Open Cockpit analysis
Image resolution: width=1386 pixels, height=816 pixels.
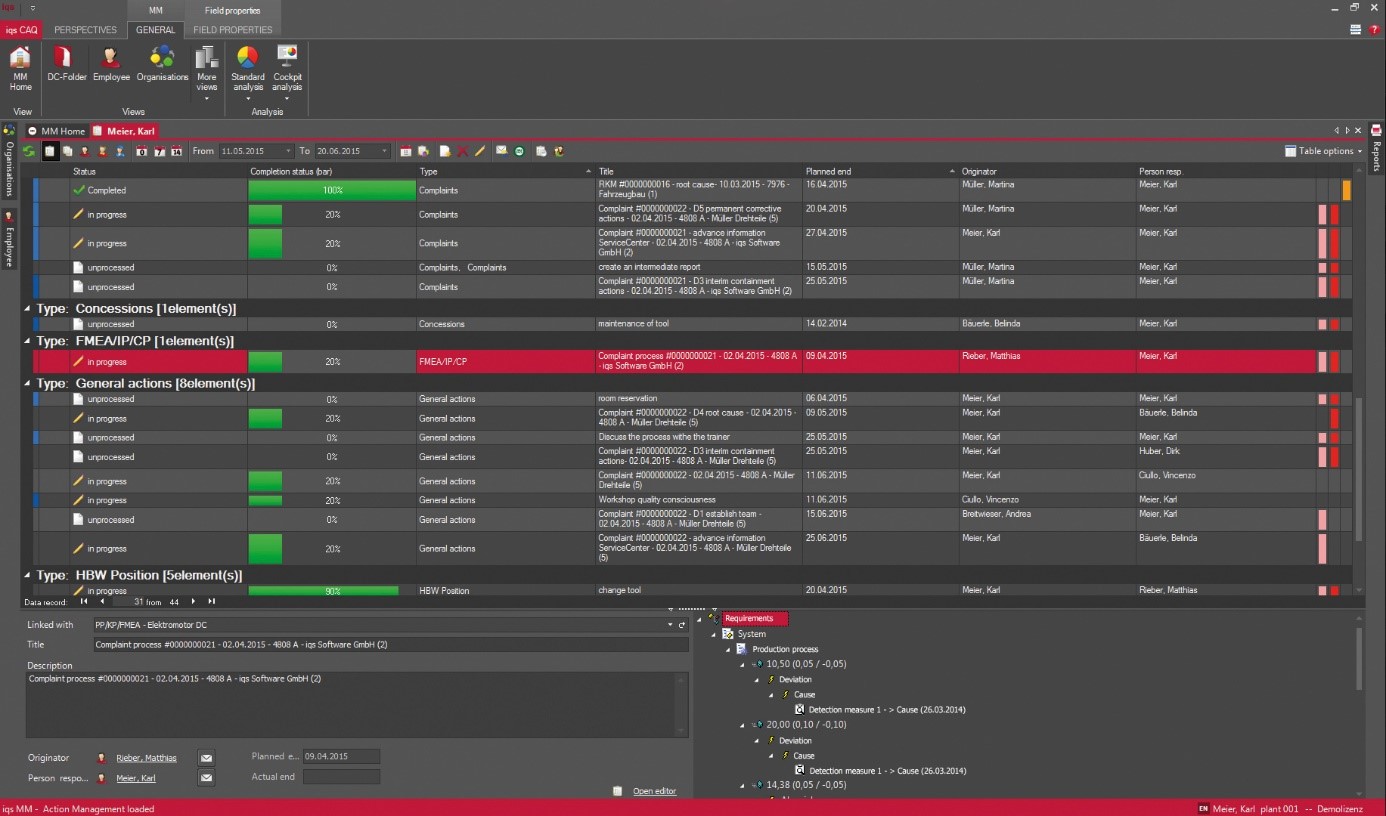click(287, 66)
